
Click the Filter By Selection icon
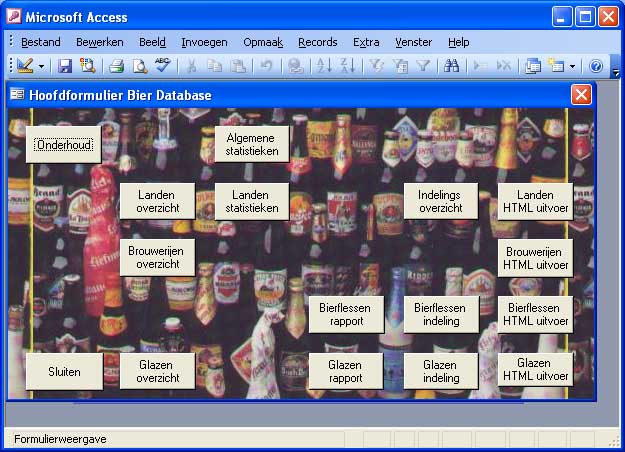tap(376, 66)
